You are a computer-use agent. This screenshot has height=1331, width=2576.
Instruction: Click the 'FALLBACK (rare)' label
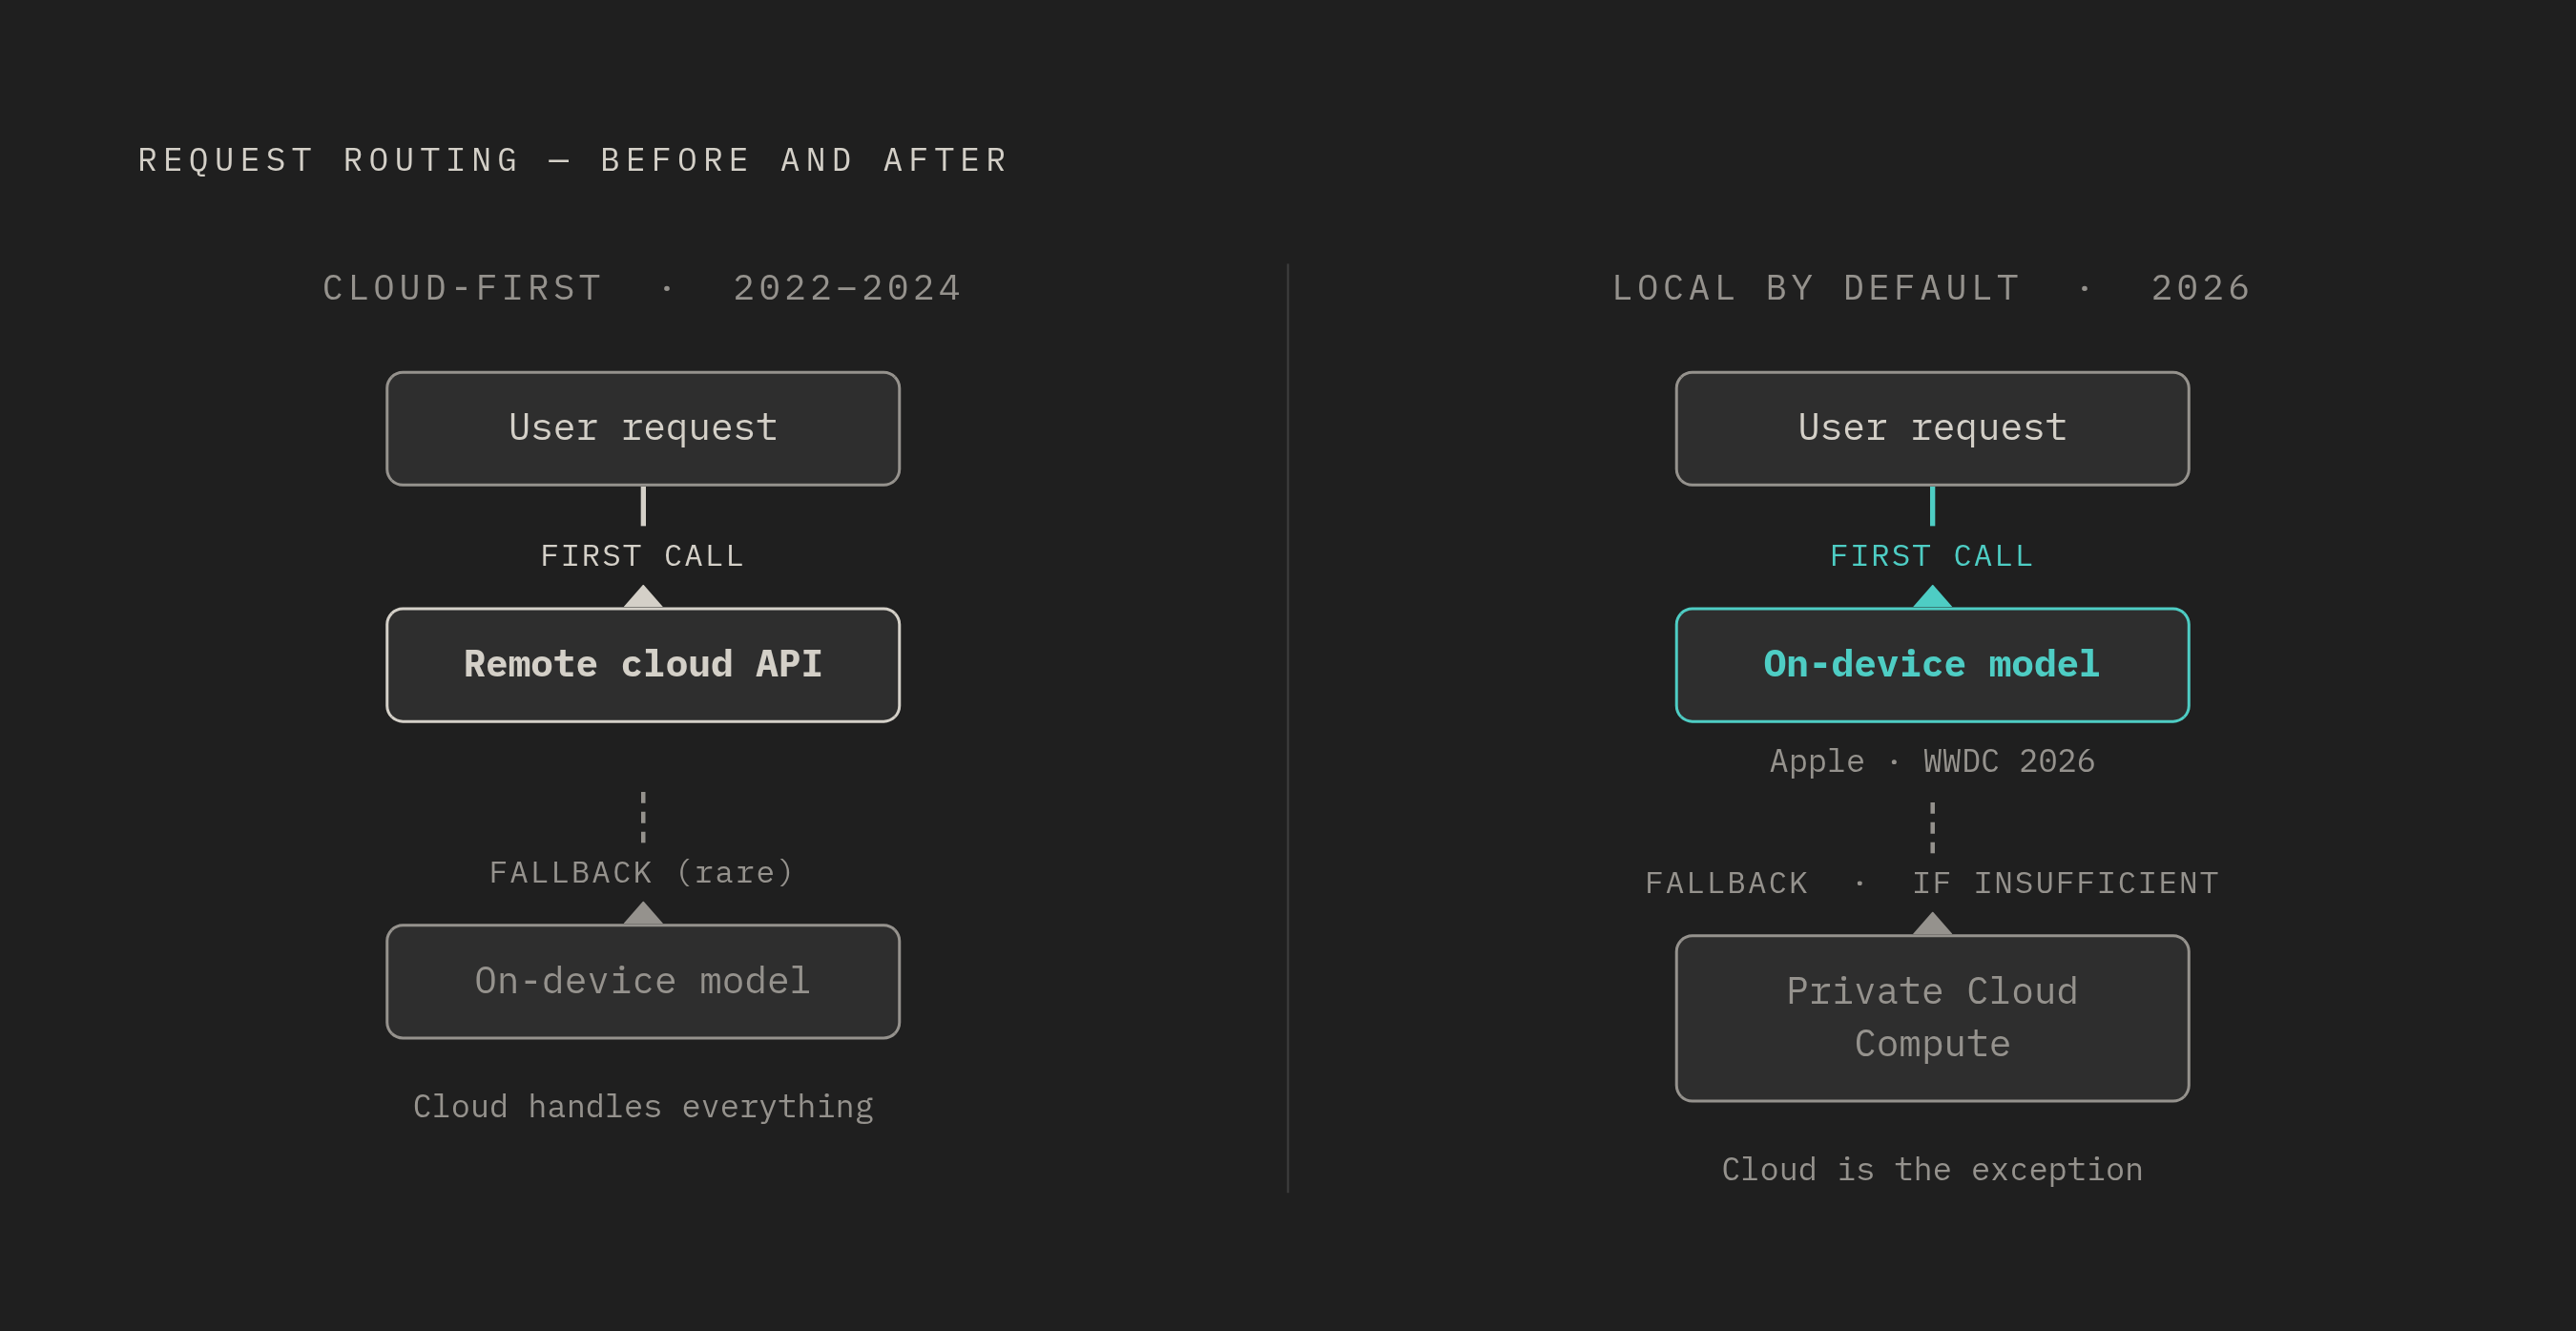coord(642,873)
